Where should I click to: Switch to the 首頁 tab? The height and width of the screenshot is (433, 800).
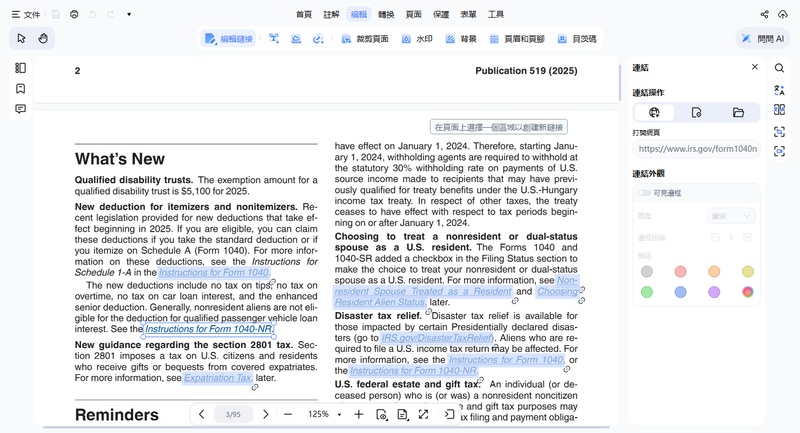(x=304, y=14)
